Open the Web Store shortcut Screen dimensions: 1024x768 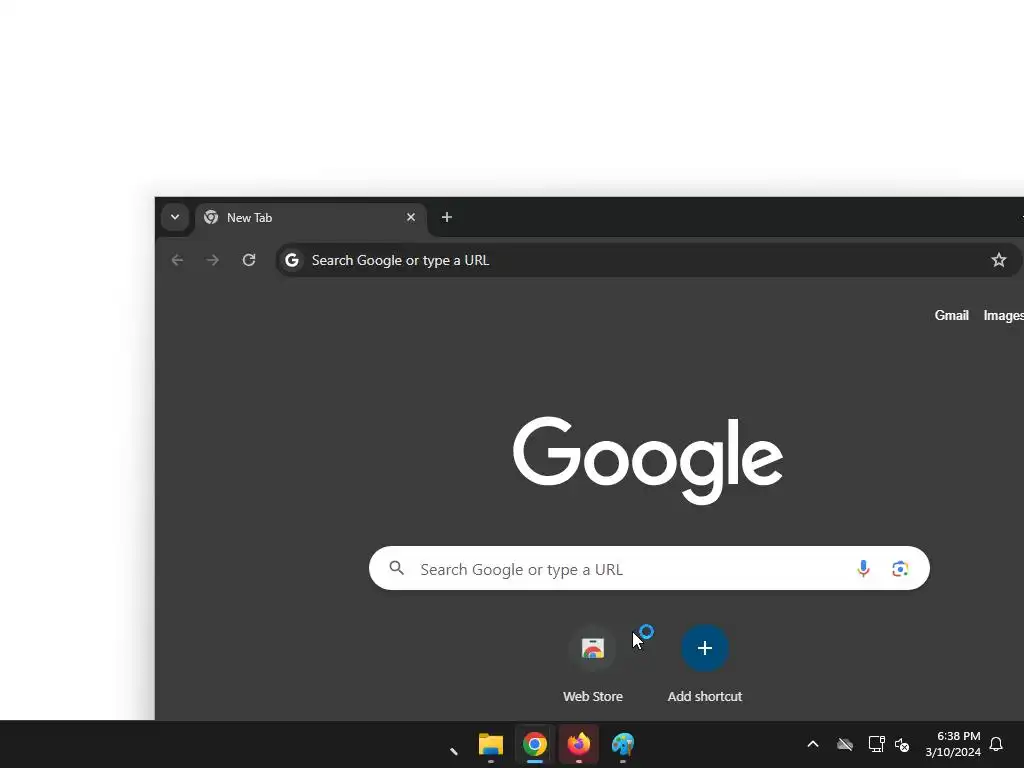[593, 648]
